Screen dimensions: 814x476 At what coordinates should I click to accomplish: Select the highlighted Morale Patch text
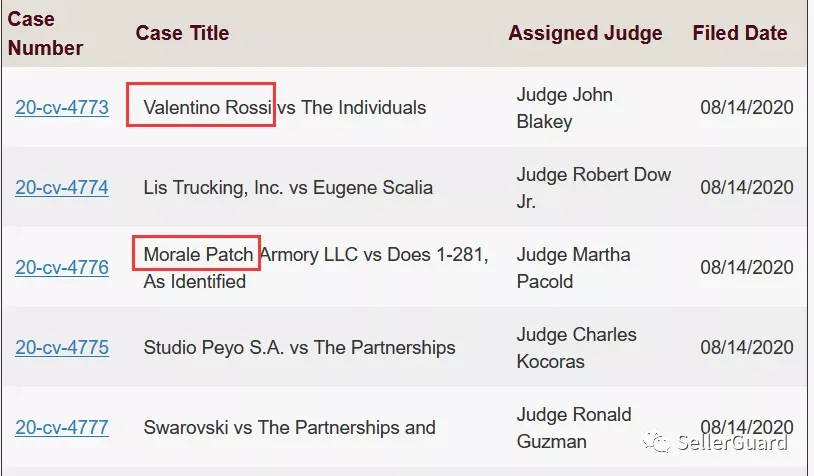coord(197,253)
